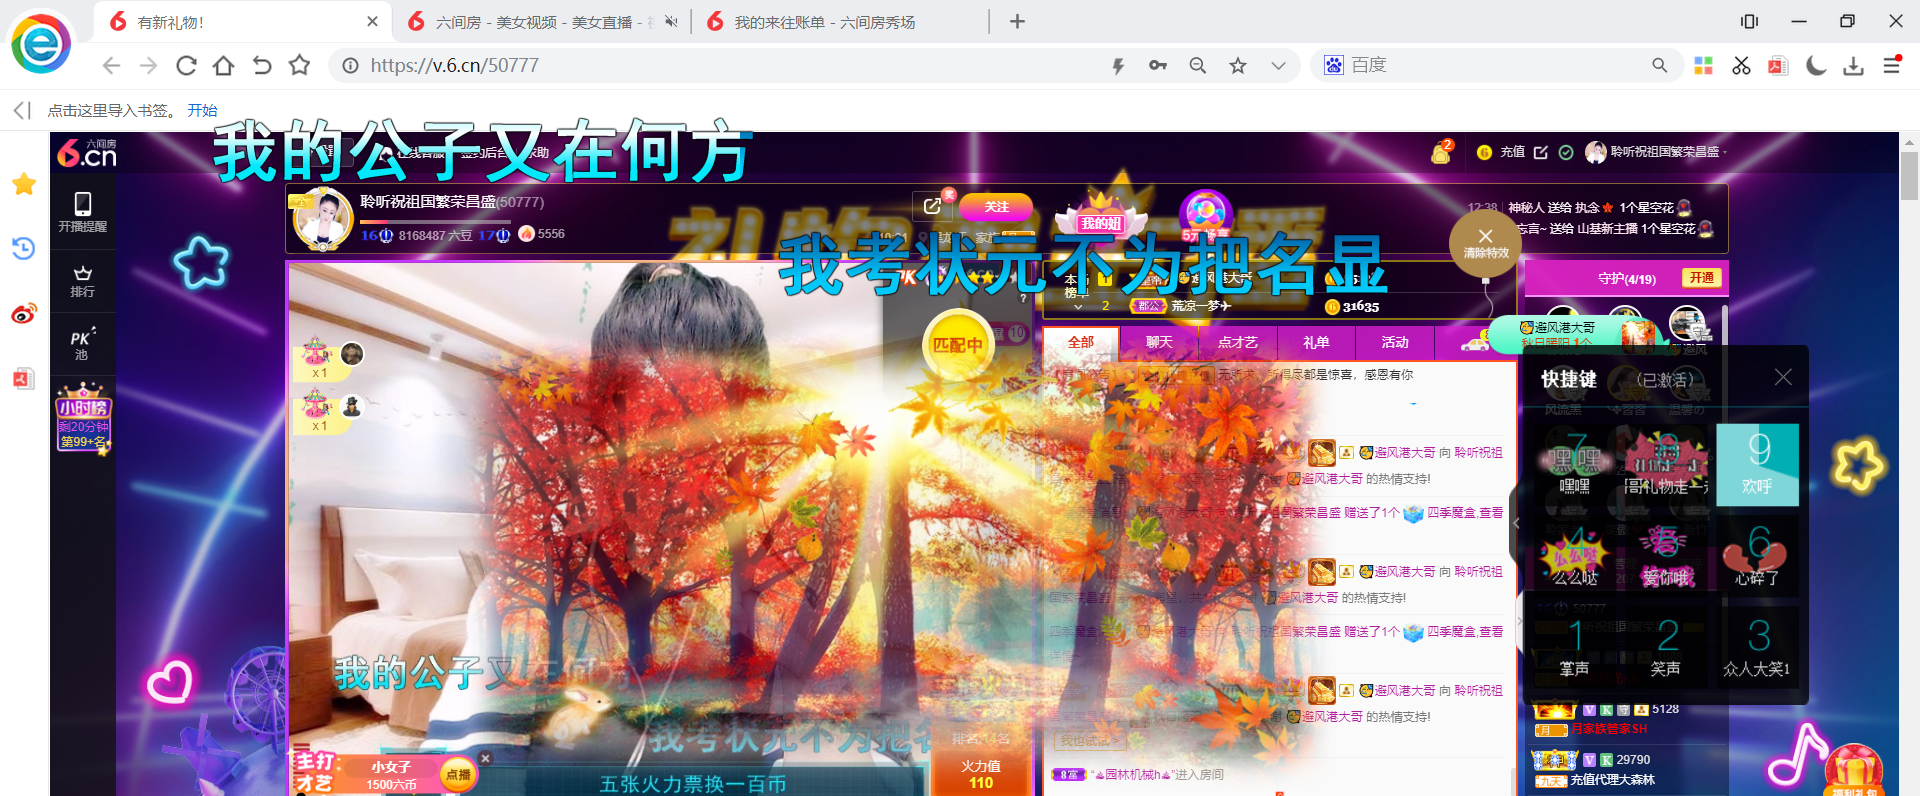Open the colorful extensions grid icon

tap(1704, 66)
